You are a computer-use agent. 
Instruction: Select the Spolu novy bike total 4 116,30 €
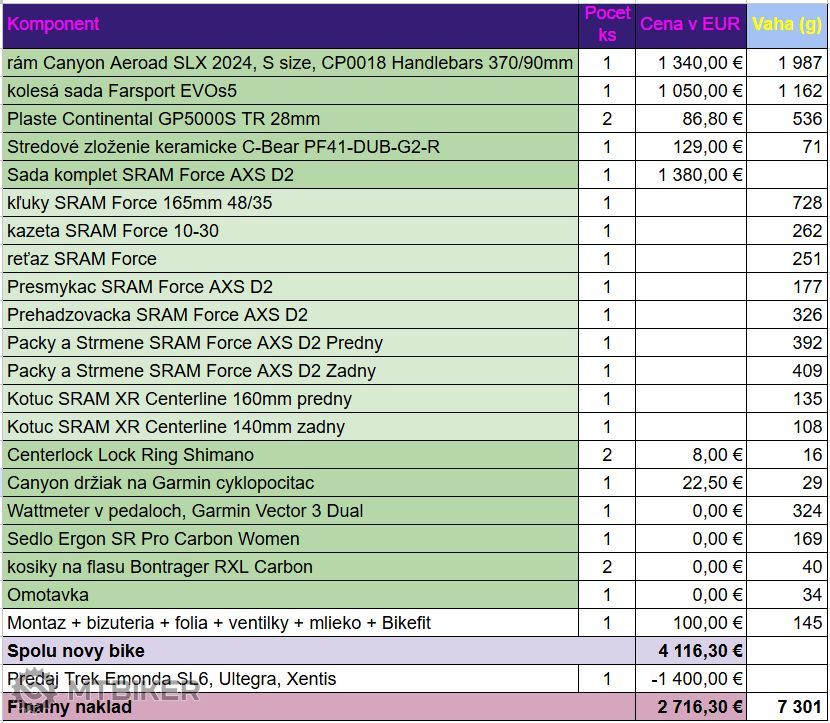point(700,651)
